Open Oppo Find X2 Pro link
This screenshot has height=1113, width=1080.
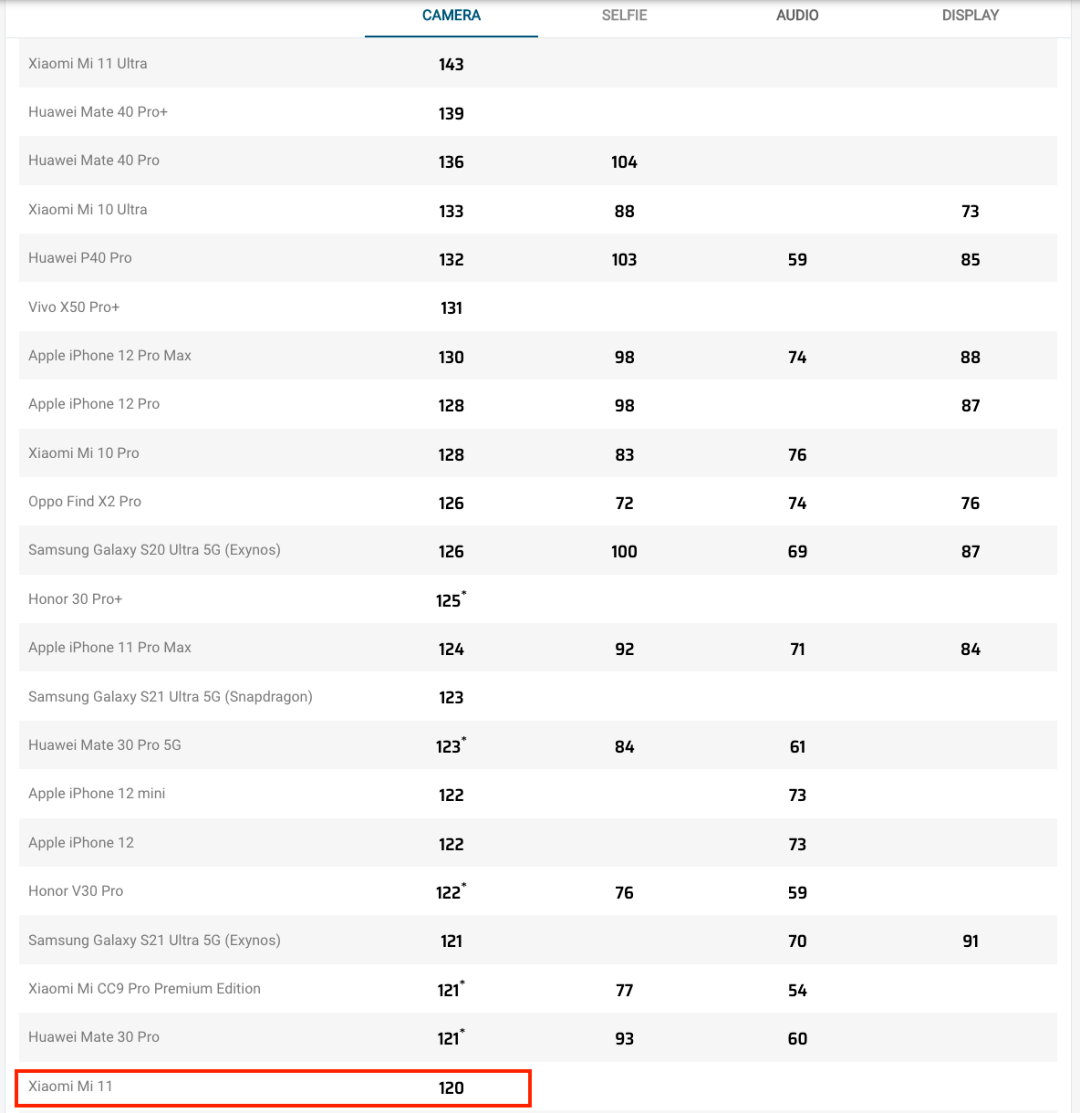click(84, 502)
